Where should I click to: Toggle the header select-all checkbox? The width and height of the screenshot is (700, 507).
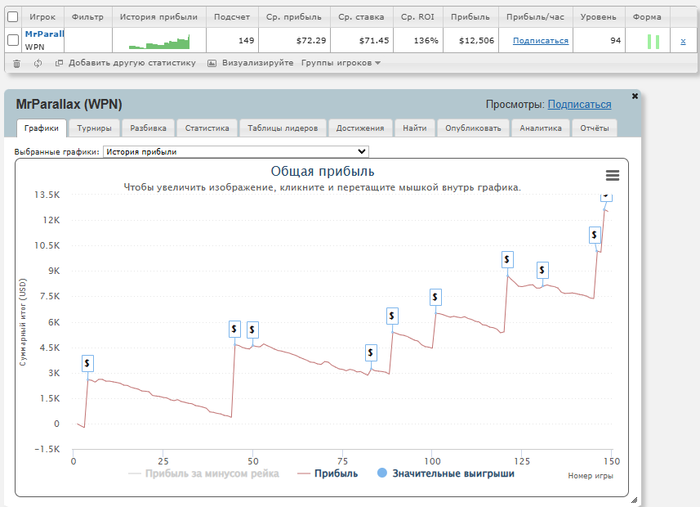[13, 17]
